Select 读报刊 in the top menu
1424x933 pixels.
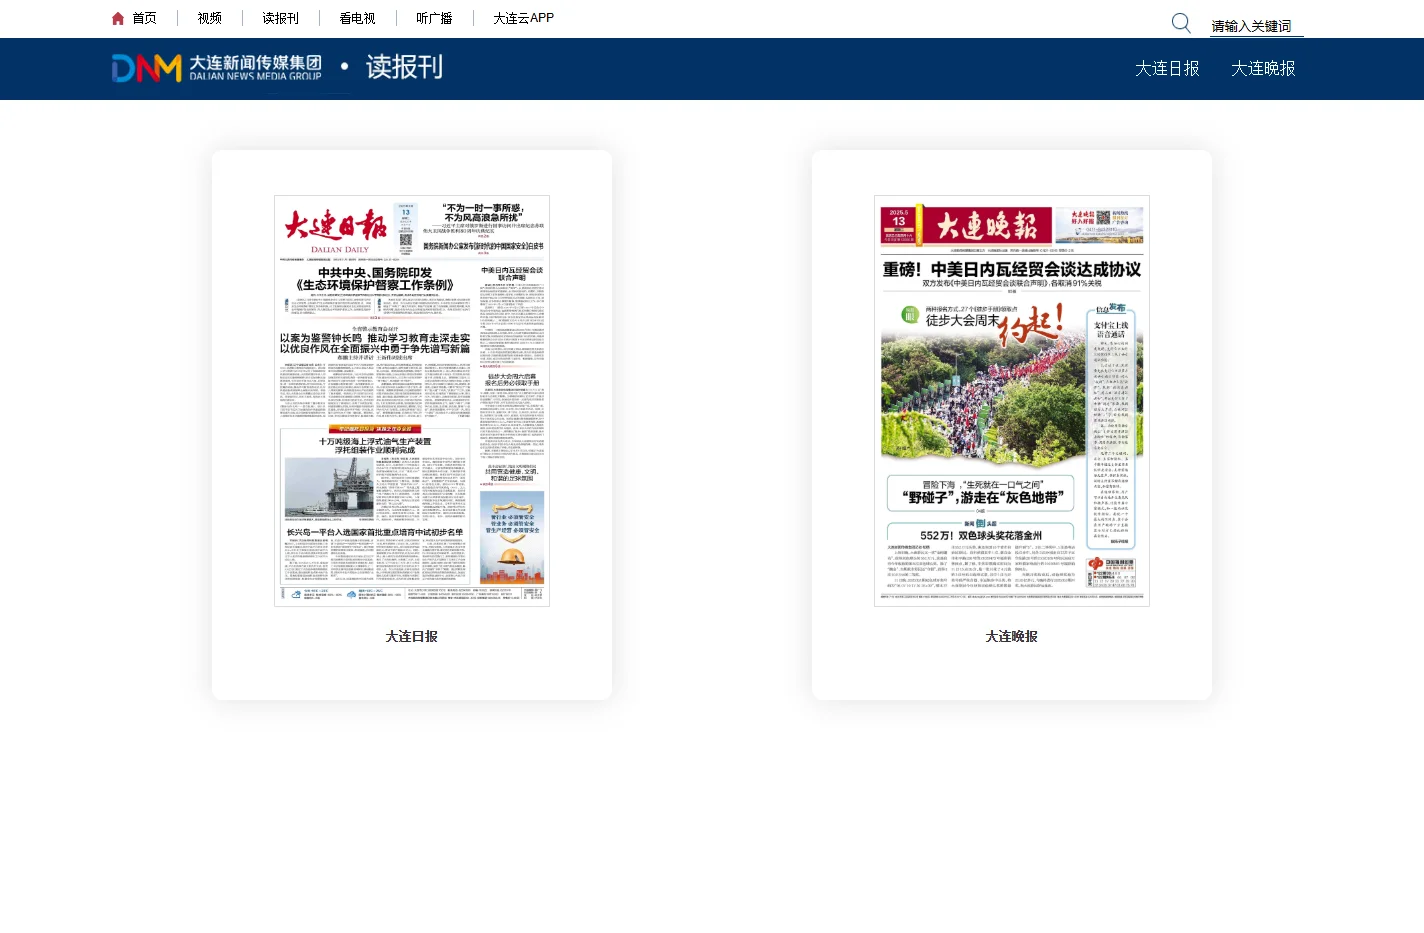281,18
